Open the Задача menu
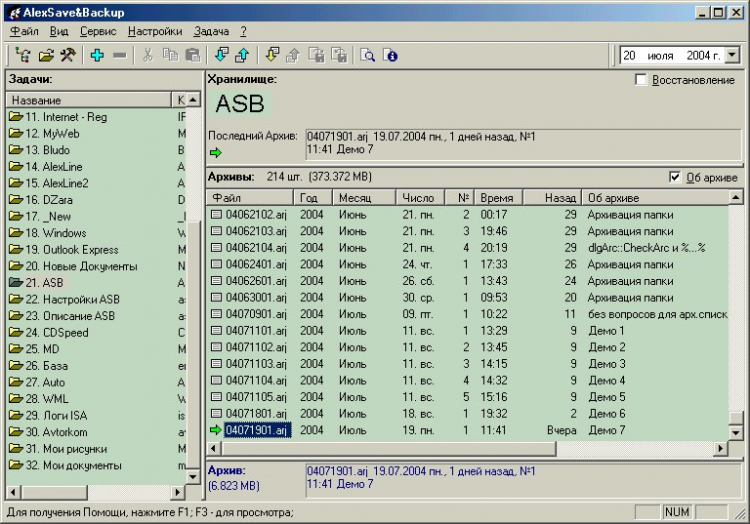The height and width of the screenshot is (524, 750). click(x=211, y=31)
